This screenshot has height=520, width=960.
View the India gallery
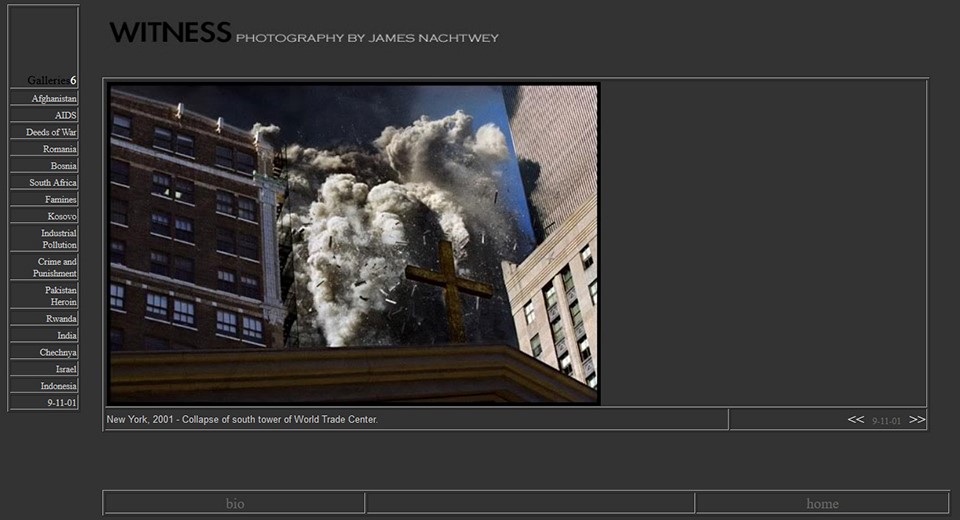tap(67, 336)
